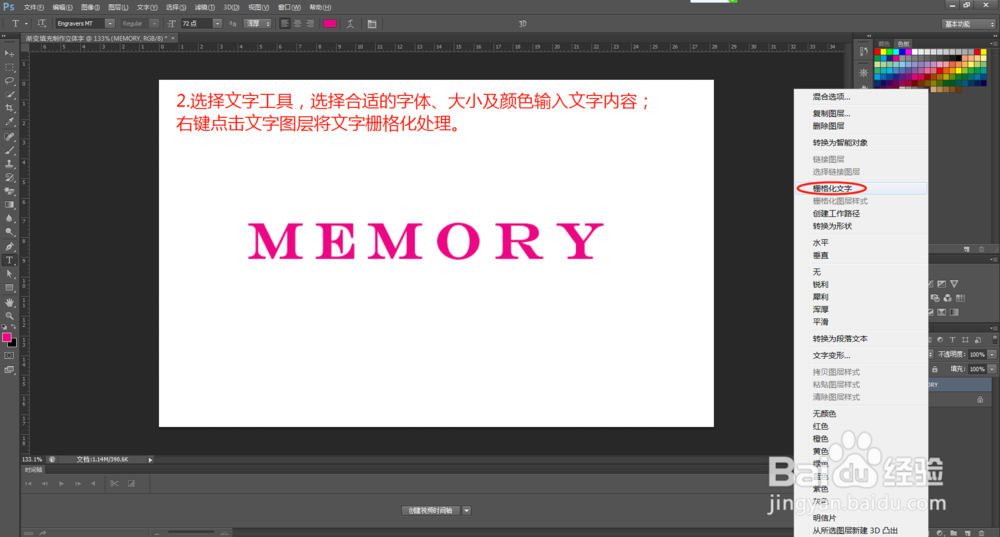Select the Path Selection tool

[10, 274]
